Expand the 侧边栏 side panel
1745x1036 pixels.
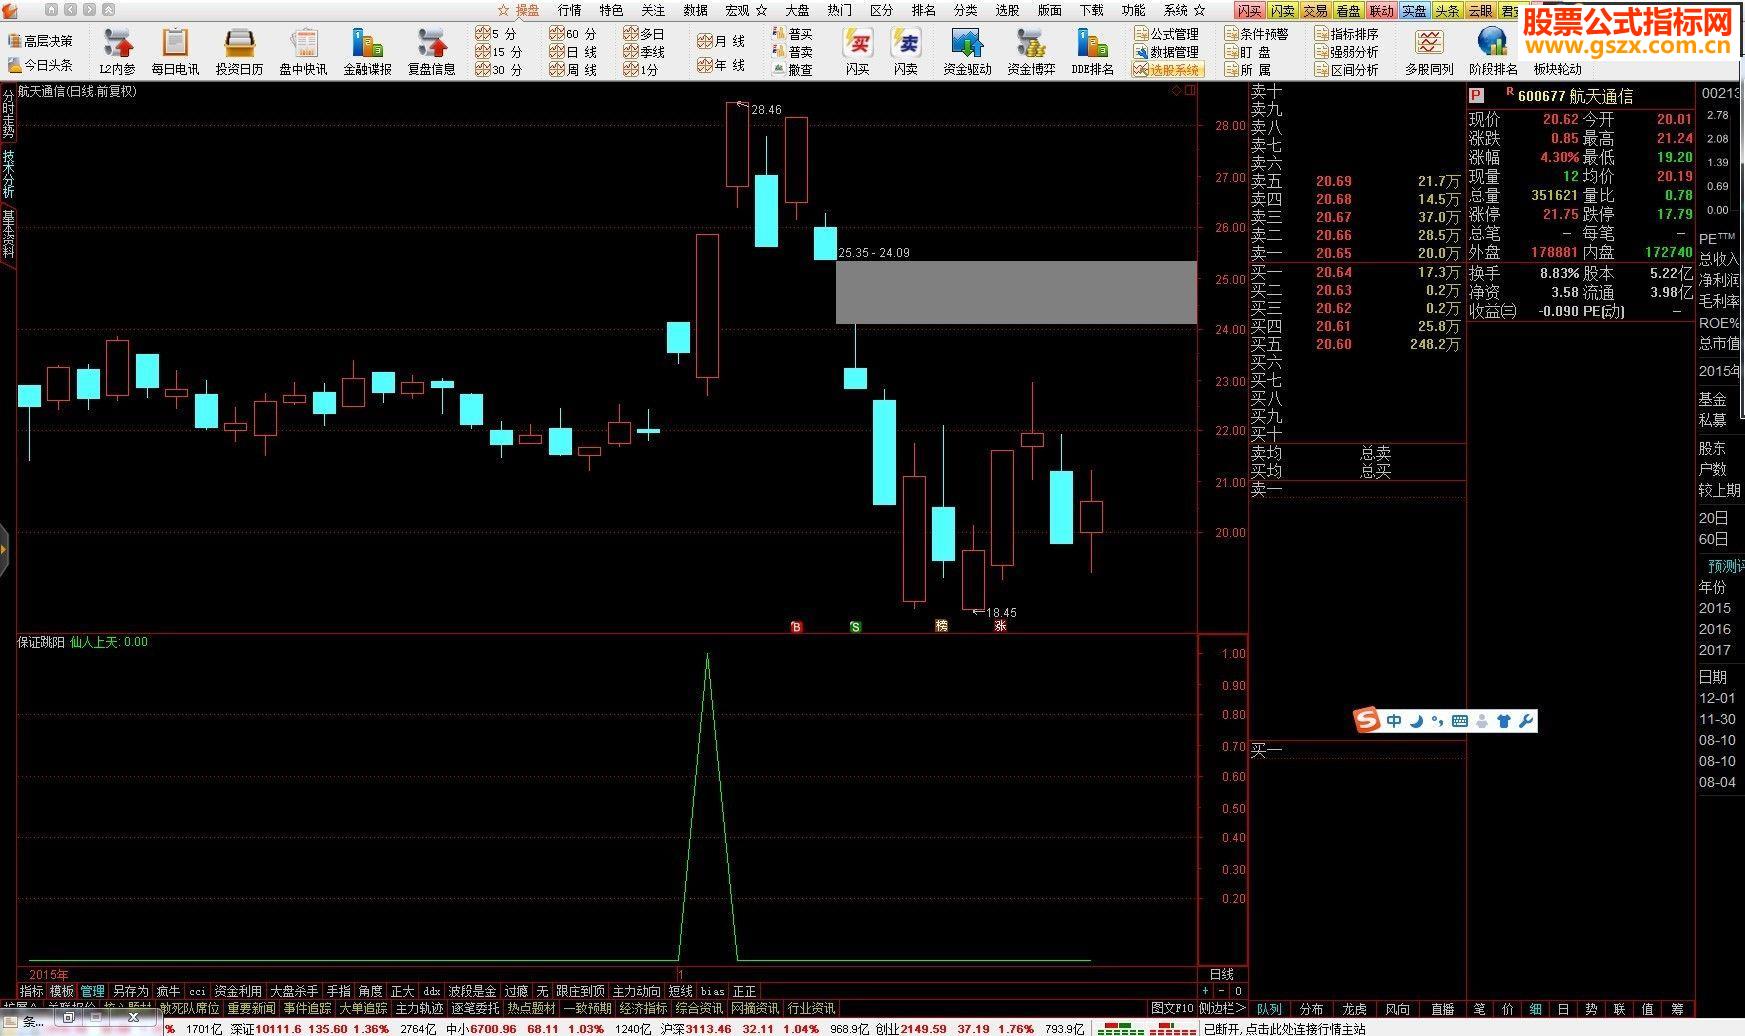pos(1221,1008)
